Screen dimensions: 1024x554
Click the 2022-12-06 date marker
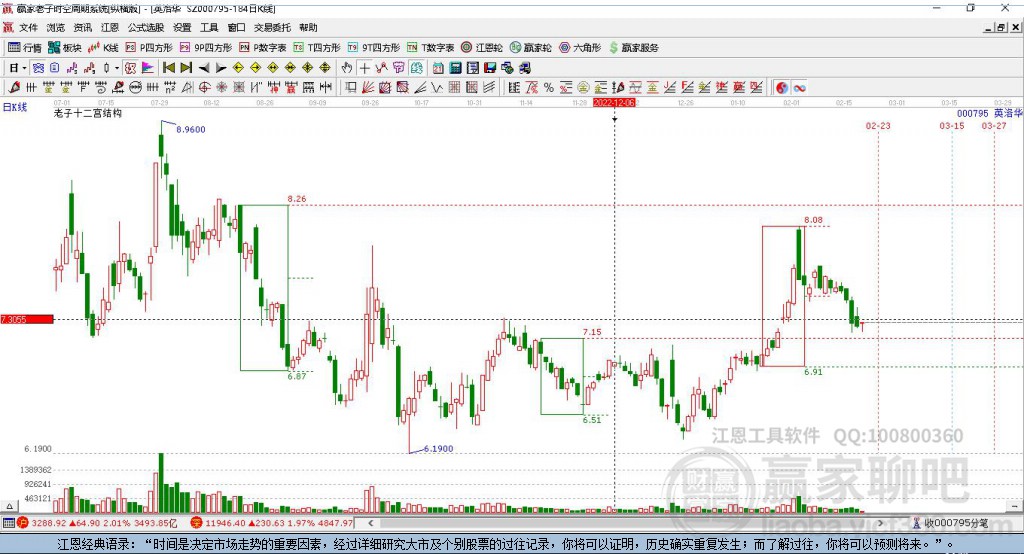[614, 102]
